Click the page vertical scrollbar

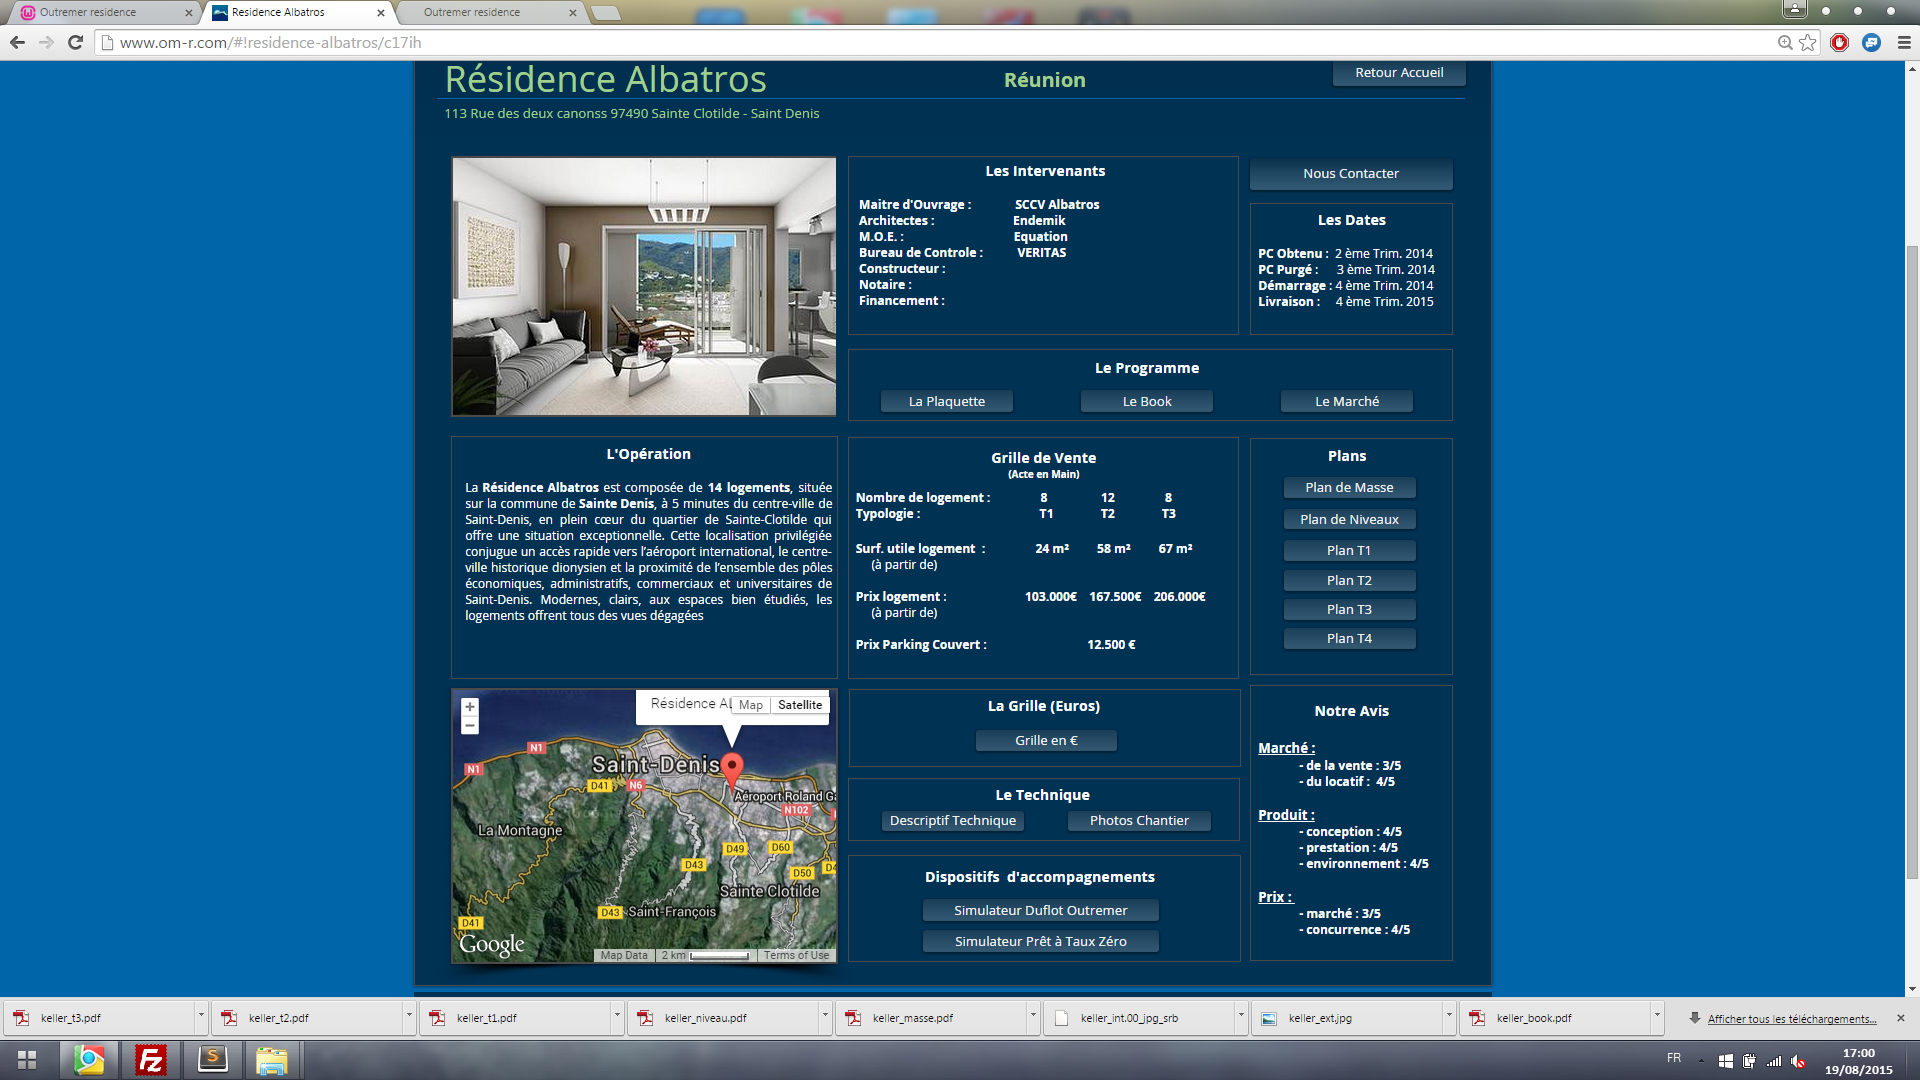(x=1912, y=565)
